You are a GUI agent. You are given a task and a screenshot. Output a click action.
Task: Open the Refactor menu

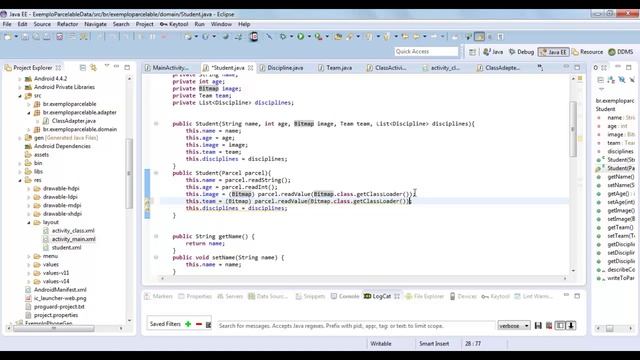tap(67, 24)
